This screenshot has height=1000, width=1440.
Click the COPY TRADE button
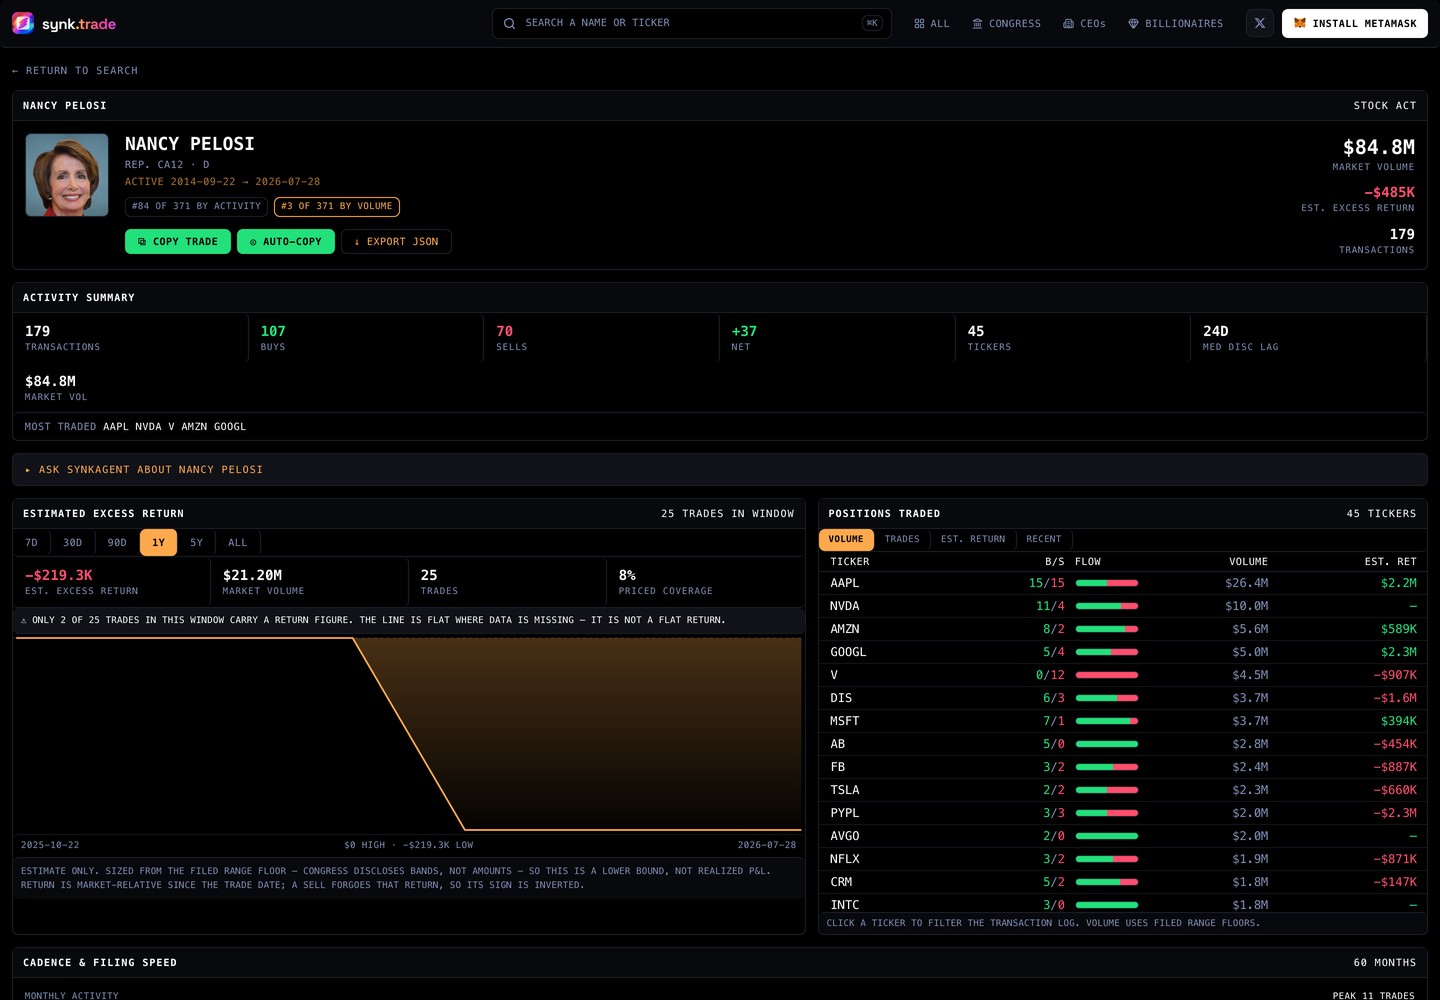point(178,242)
